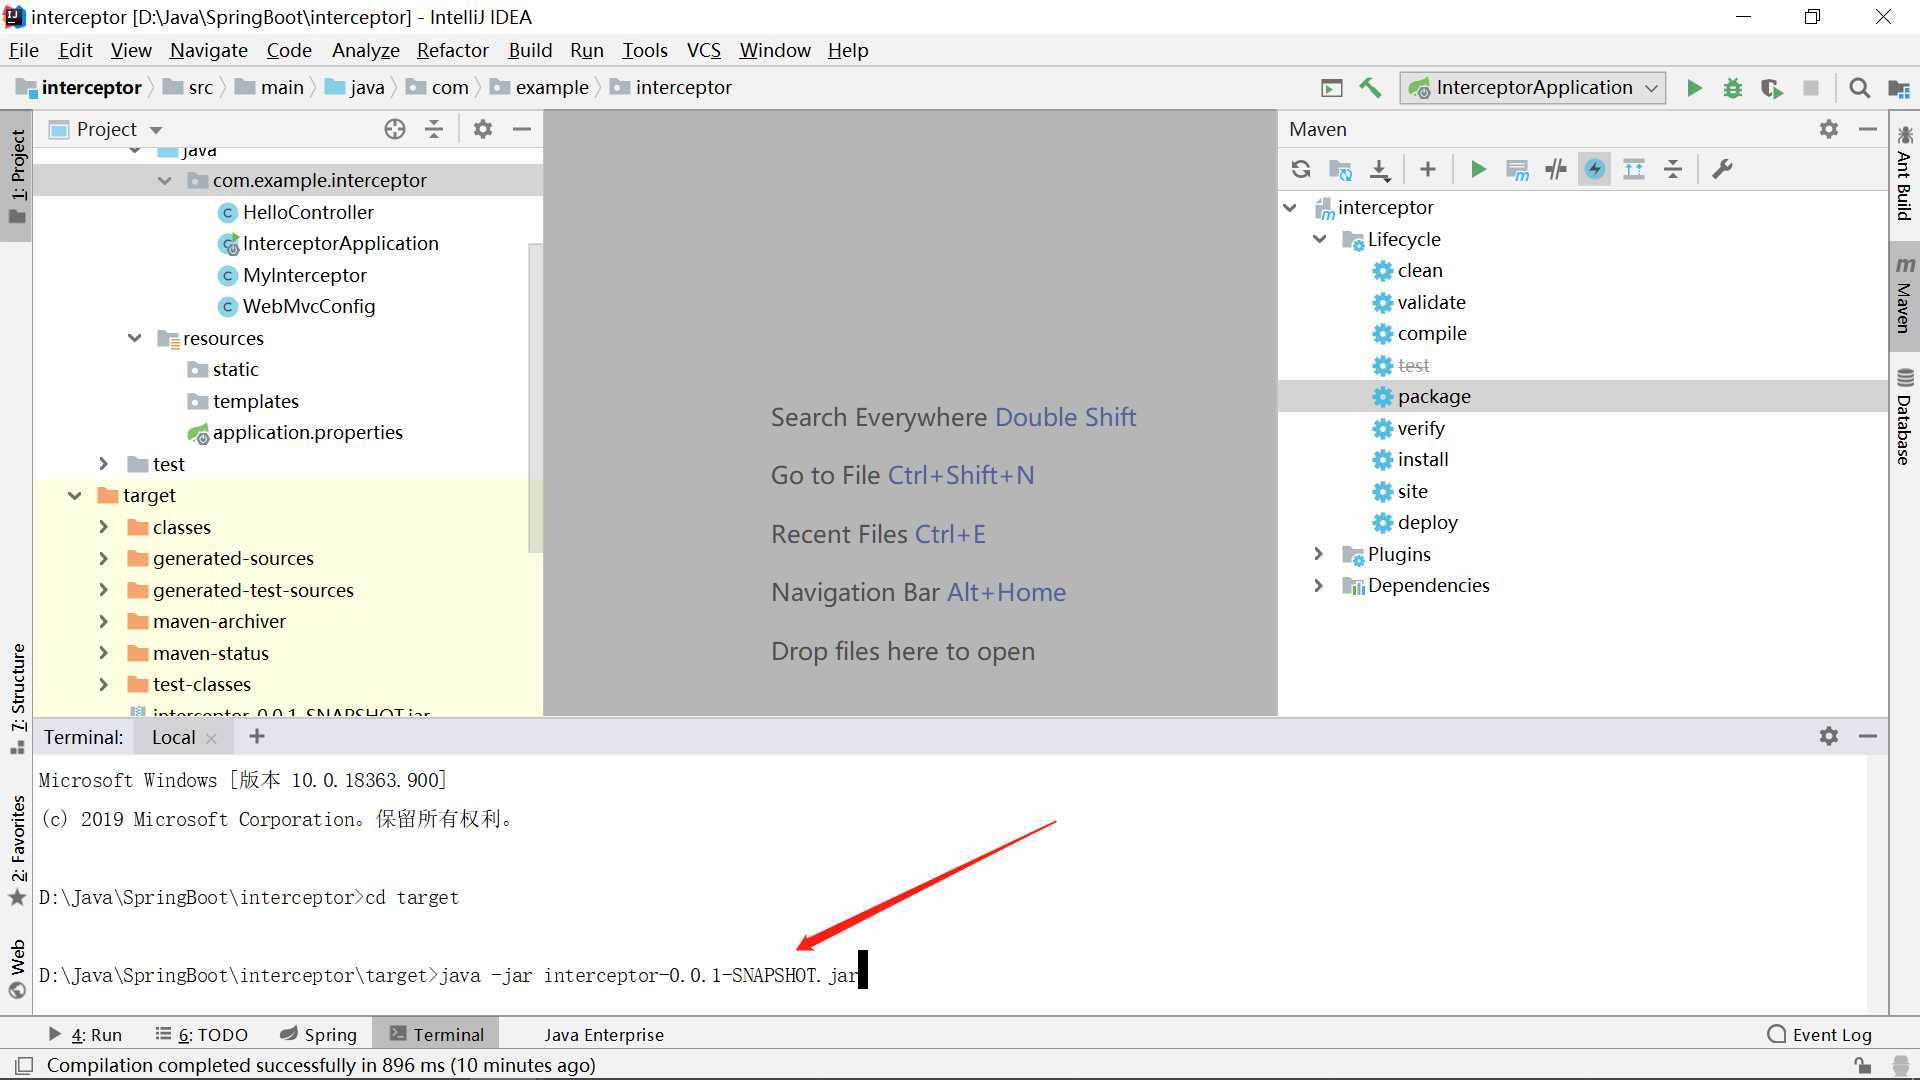The width and height of the screenshot is (1920, 1080).
Task: Start debugging with the bug icon
Action: point(1733,88)
